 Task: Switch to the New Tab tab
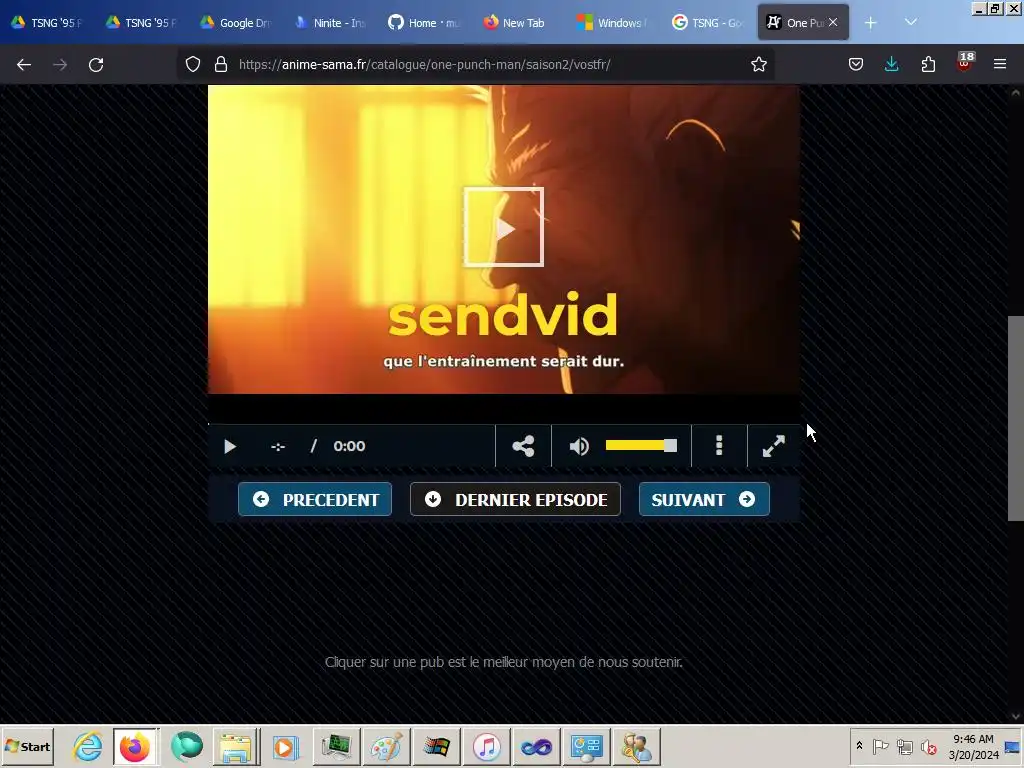[519, 23]
